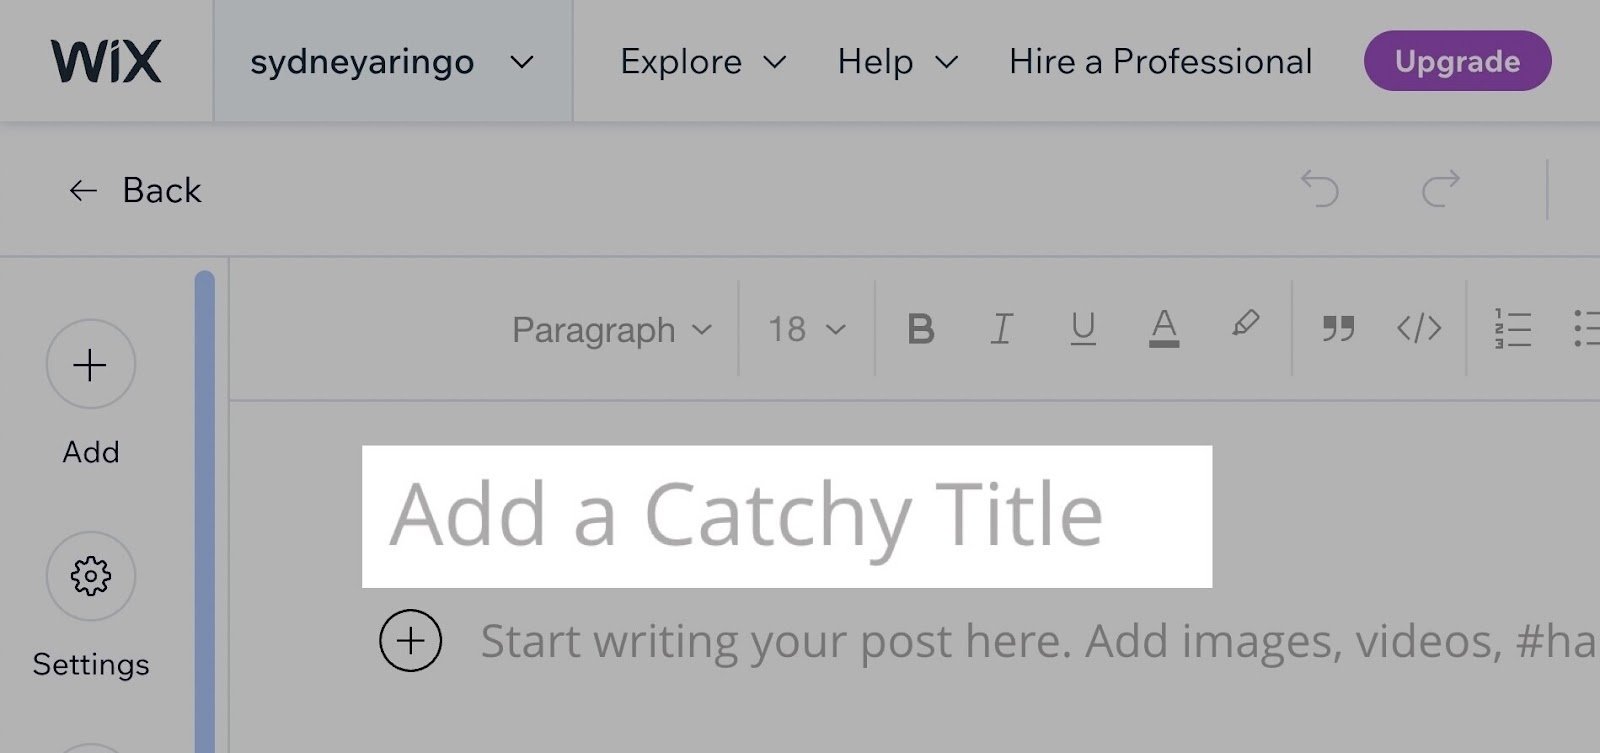
Task: Open the Paragraph style dropdown
Action: coord(608,328)
